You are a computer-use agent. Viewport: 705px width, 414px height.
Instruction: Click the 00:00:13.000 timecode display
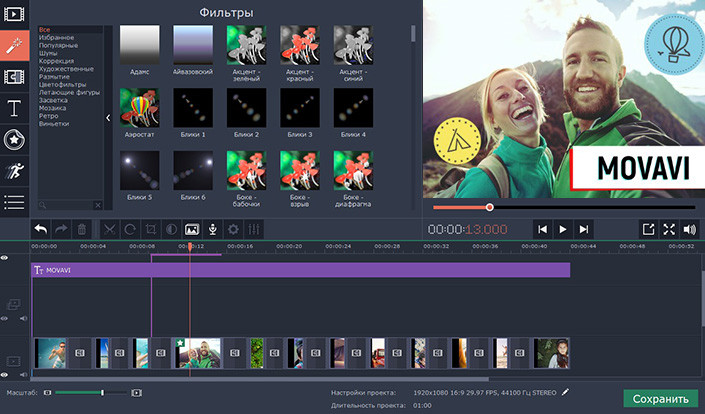468,229
